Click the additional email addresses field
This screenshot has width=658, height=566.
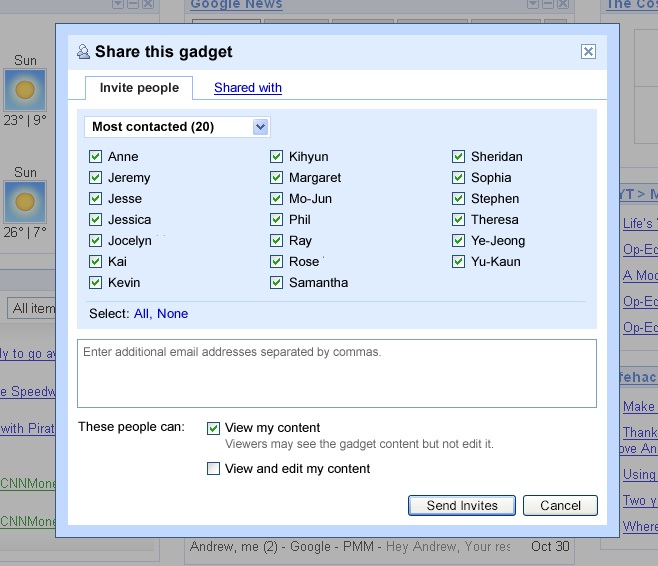coord(337,373)
